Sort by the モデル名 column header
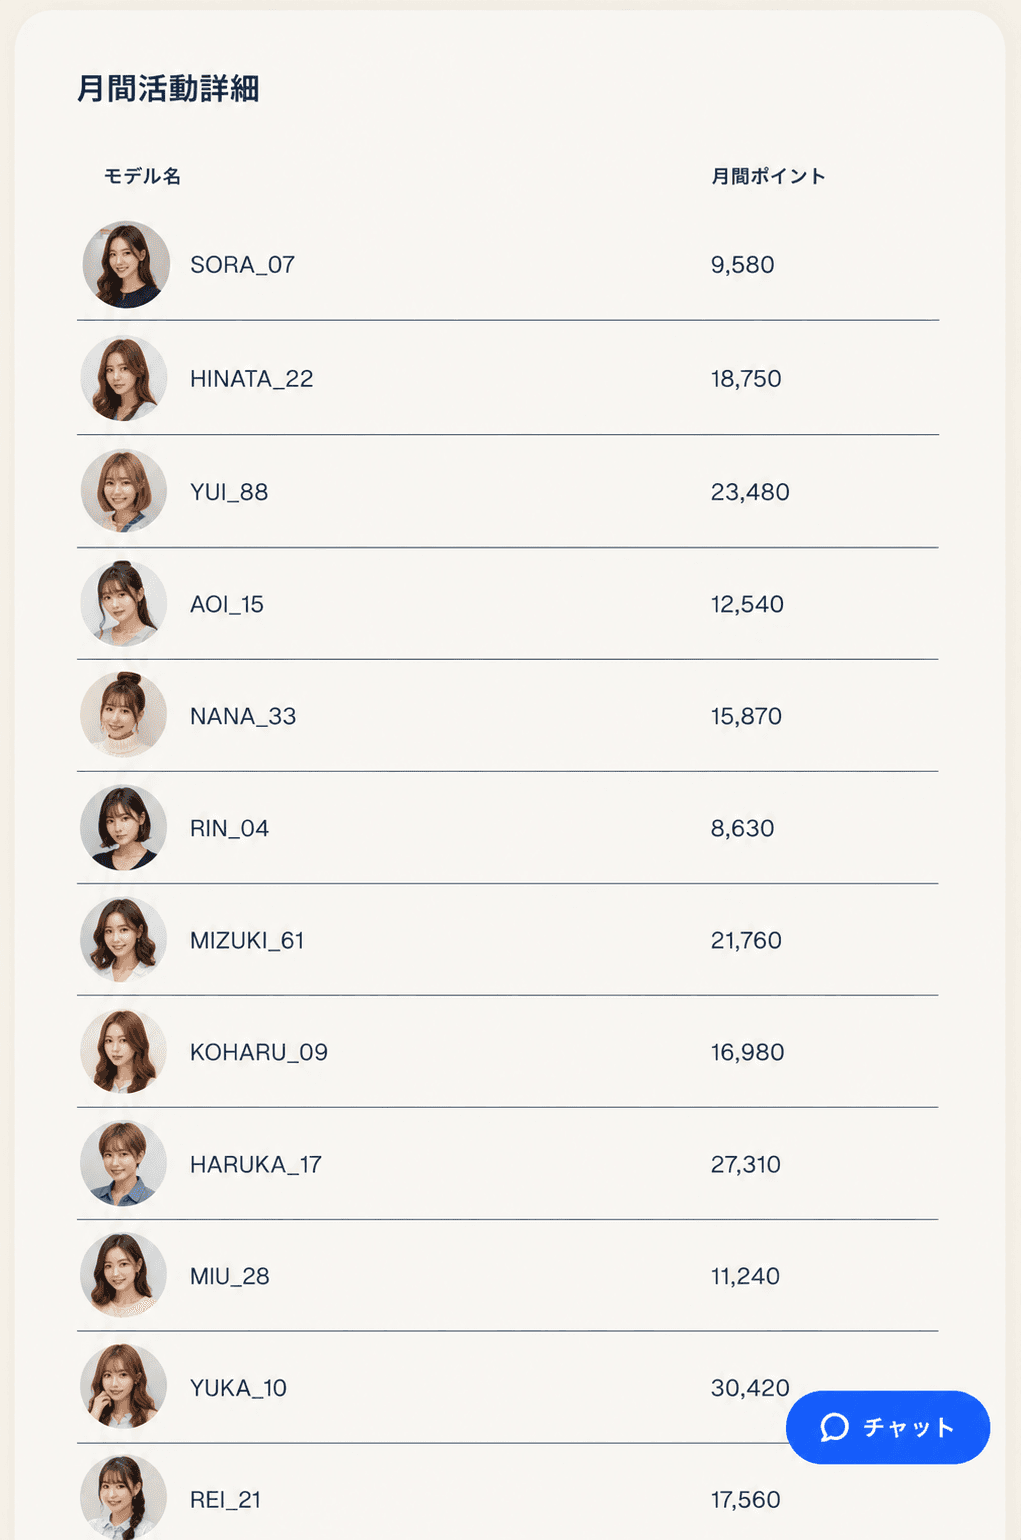The image size is (1021, 1540). point(142,176)
